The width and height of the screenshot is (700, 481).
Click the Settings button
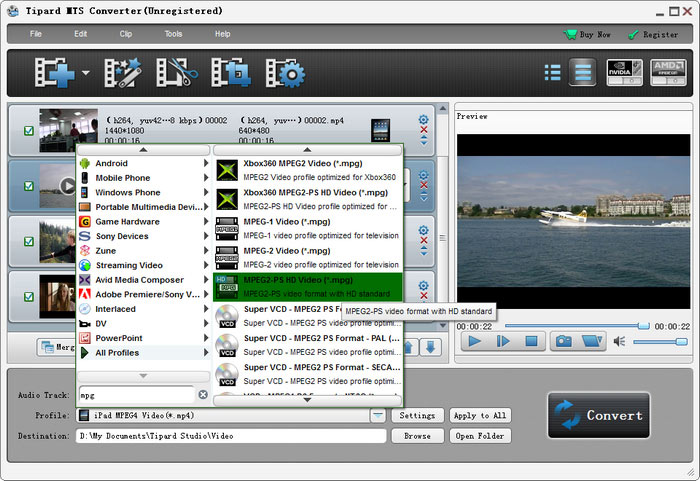[417, 415]
